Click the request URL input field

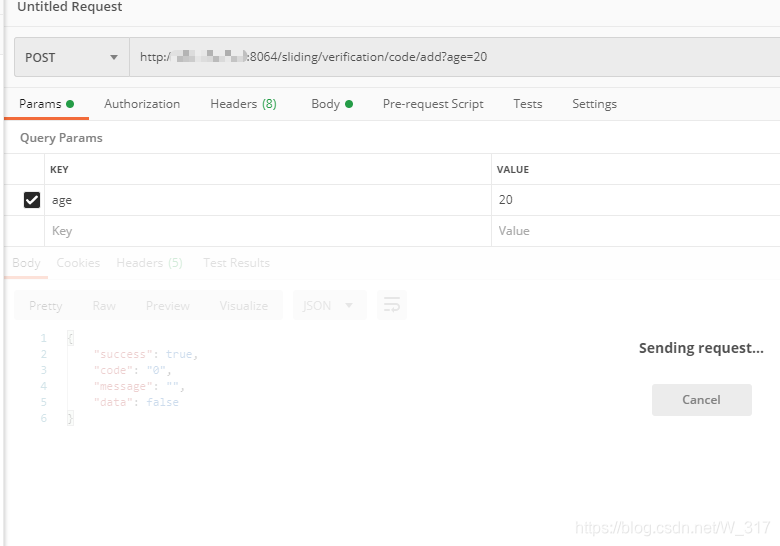click(454, 57)
